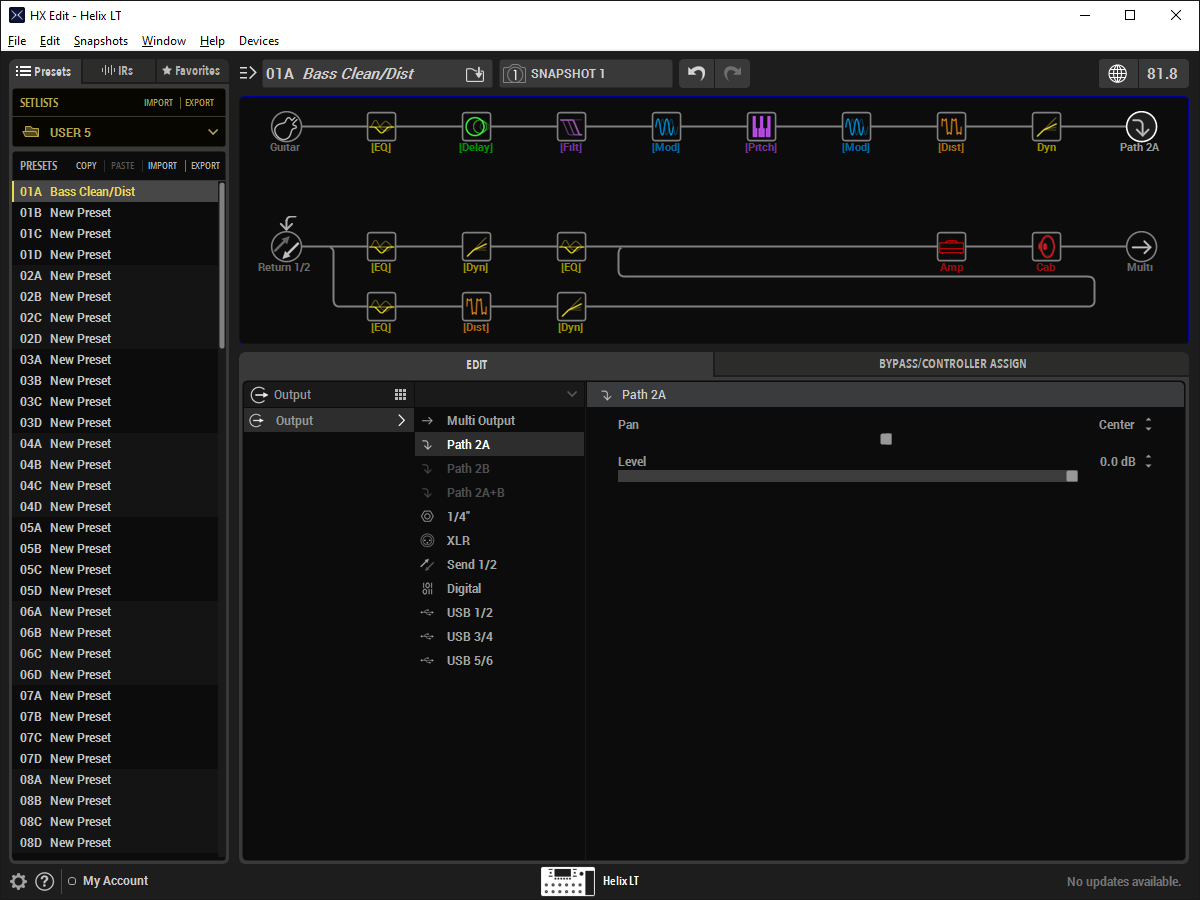The height and width of the screenshot is (900, 1200).
Task: Open My Account link
Action: [x=115, y=881]
